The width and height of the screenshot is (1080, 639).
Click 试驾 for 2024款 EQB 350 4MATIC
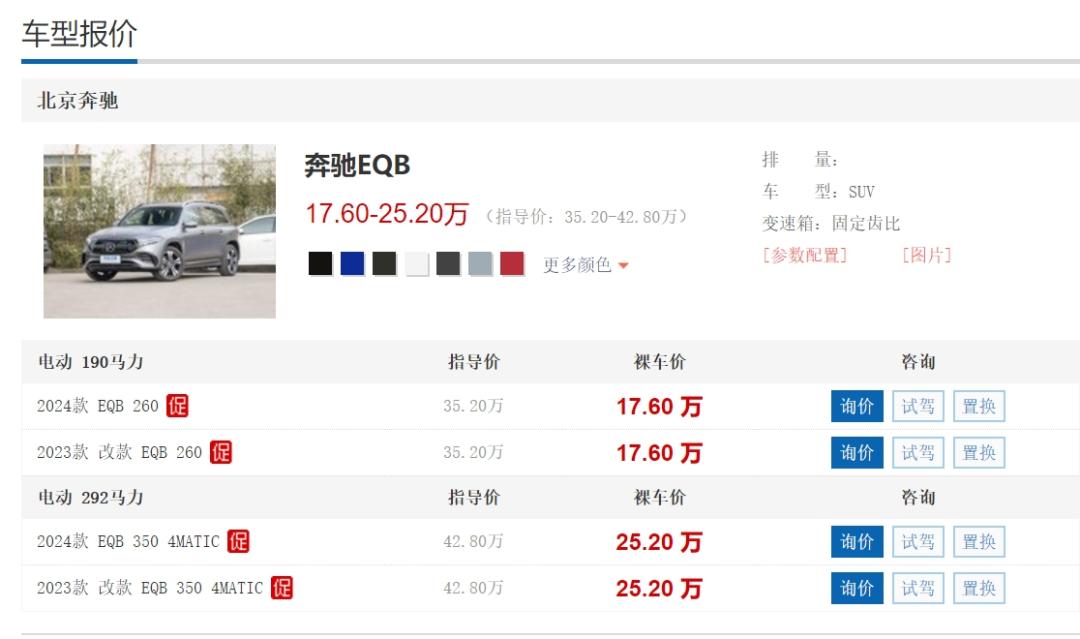(918, 541)
